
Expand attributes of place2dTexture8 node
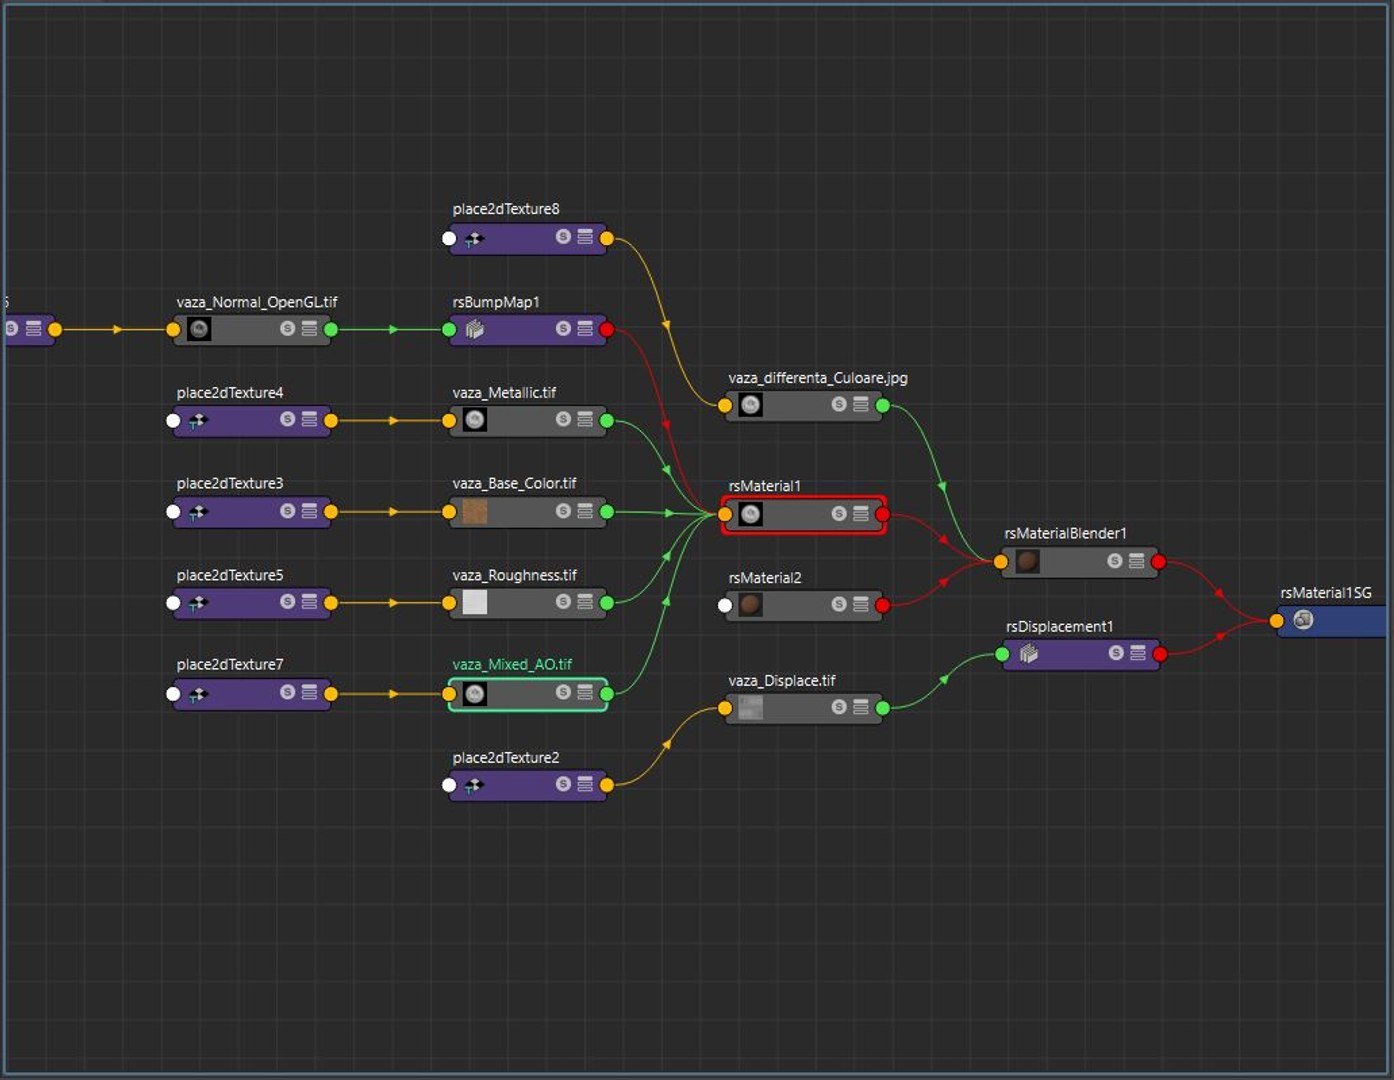585,237
